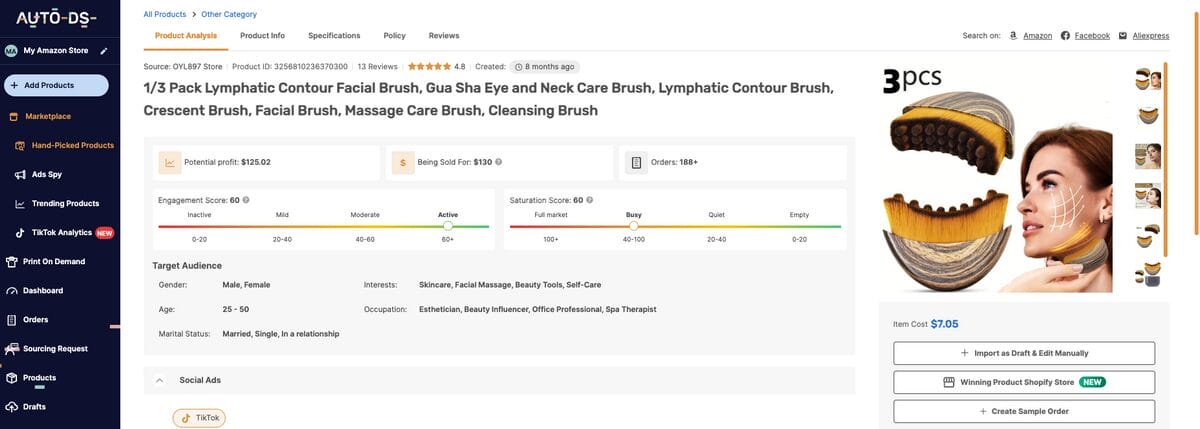Image resolution: width=1200 pixels, height=429 pixels.
Task: Click Engagement Score help icon
Action: pos(245,200)
